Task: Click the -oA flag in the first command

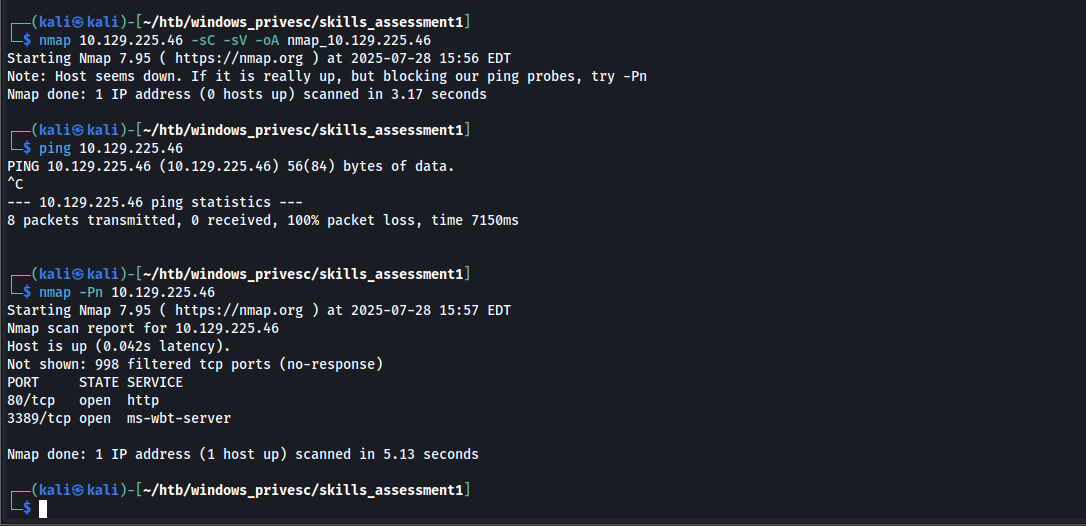Action: (267, 40)
